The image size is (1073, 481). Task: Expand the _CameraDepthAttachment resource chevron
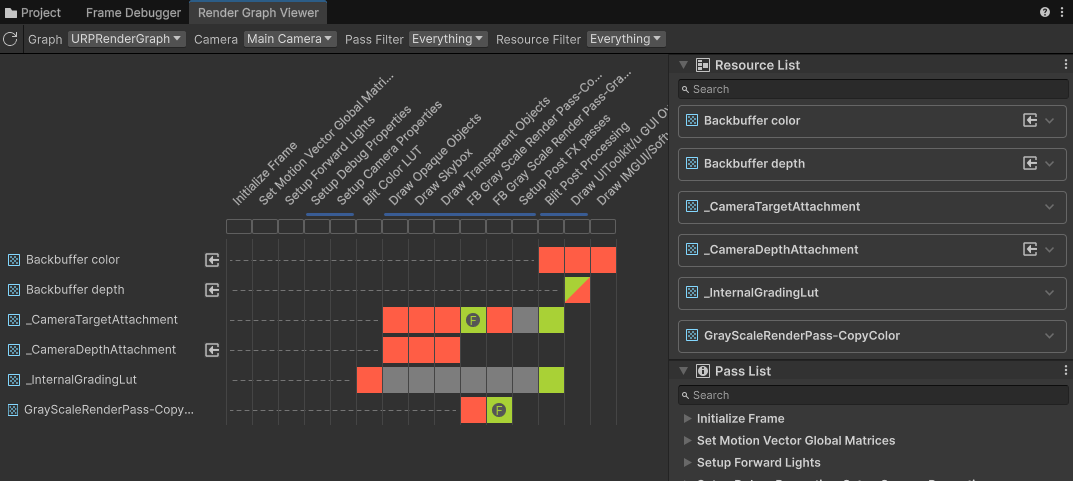(1050, 250)
